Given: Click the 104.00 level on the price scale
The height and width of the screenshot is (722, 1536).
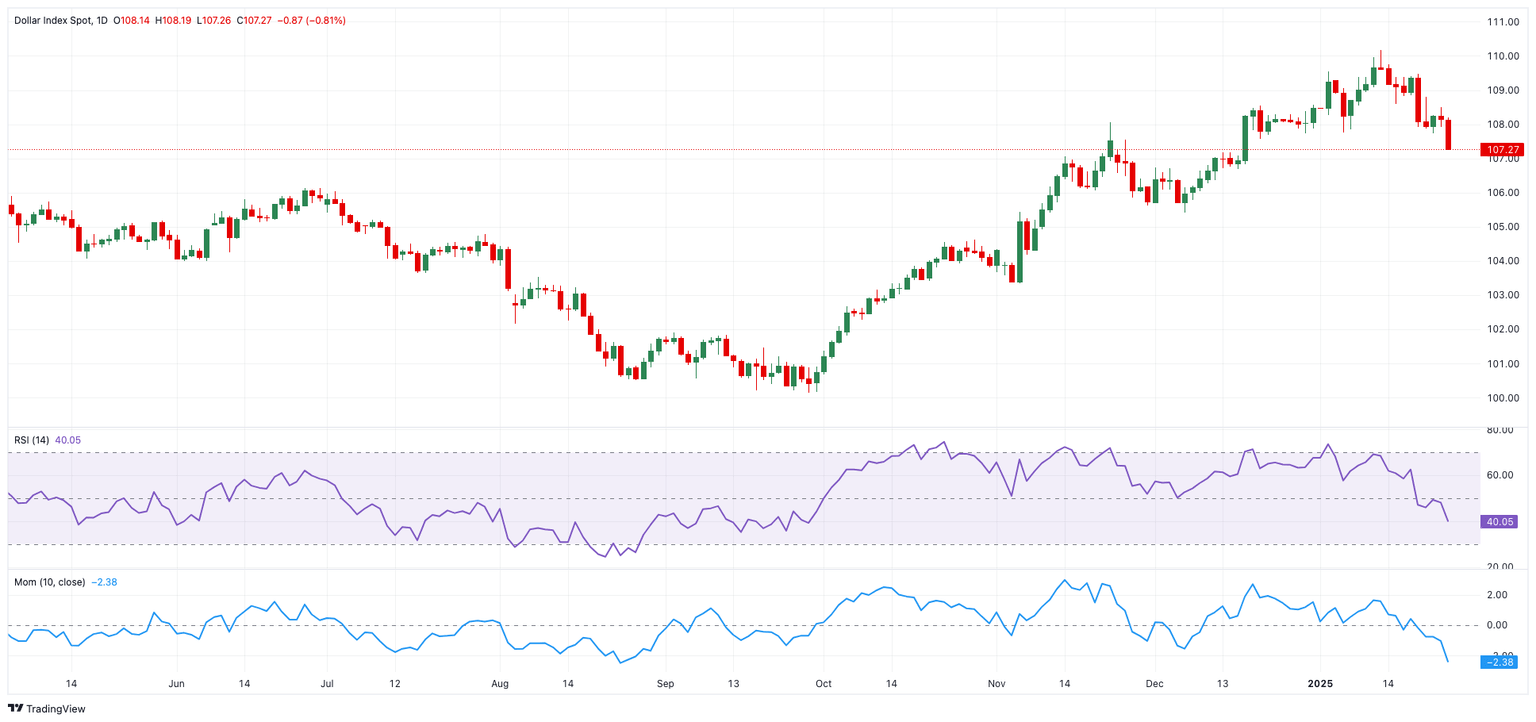Looking at the screenshot, I should [x=1502, y=261].
